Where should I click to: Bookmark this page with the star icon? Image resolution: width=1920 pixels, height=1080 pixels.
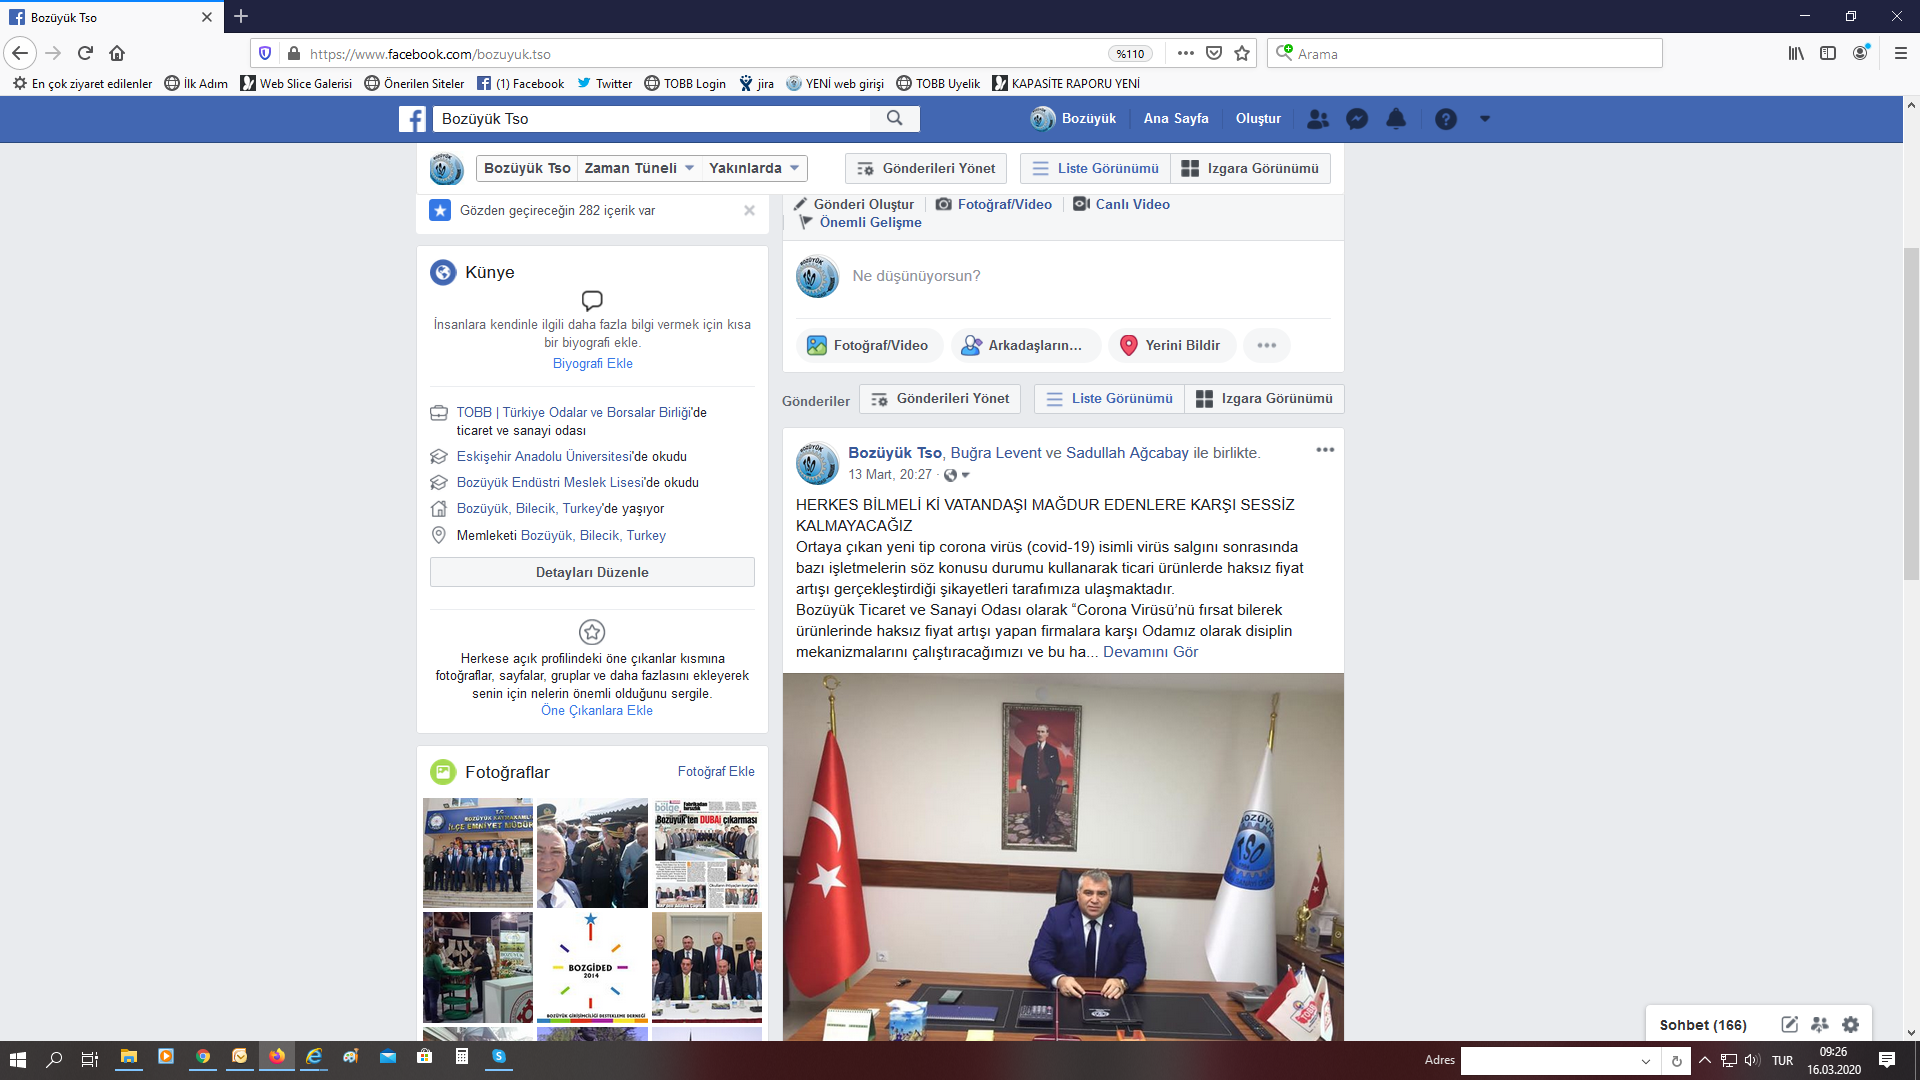click(x=1242, y=54)
